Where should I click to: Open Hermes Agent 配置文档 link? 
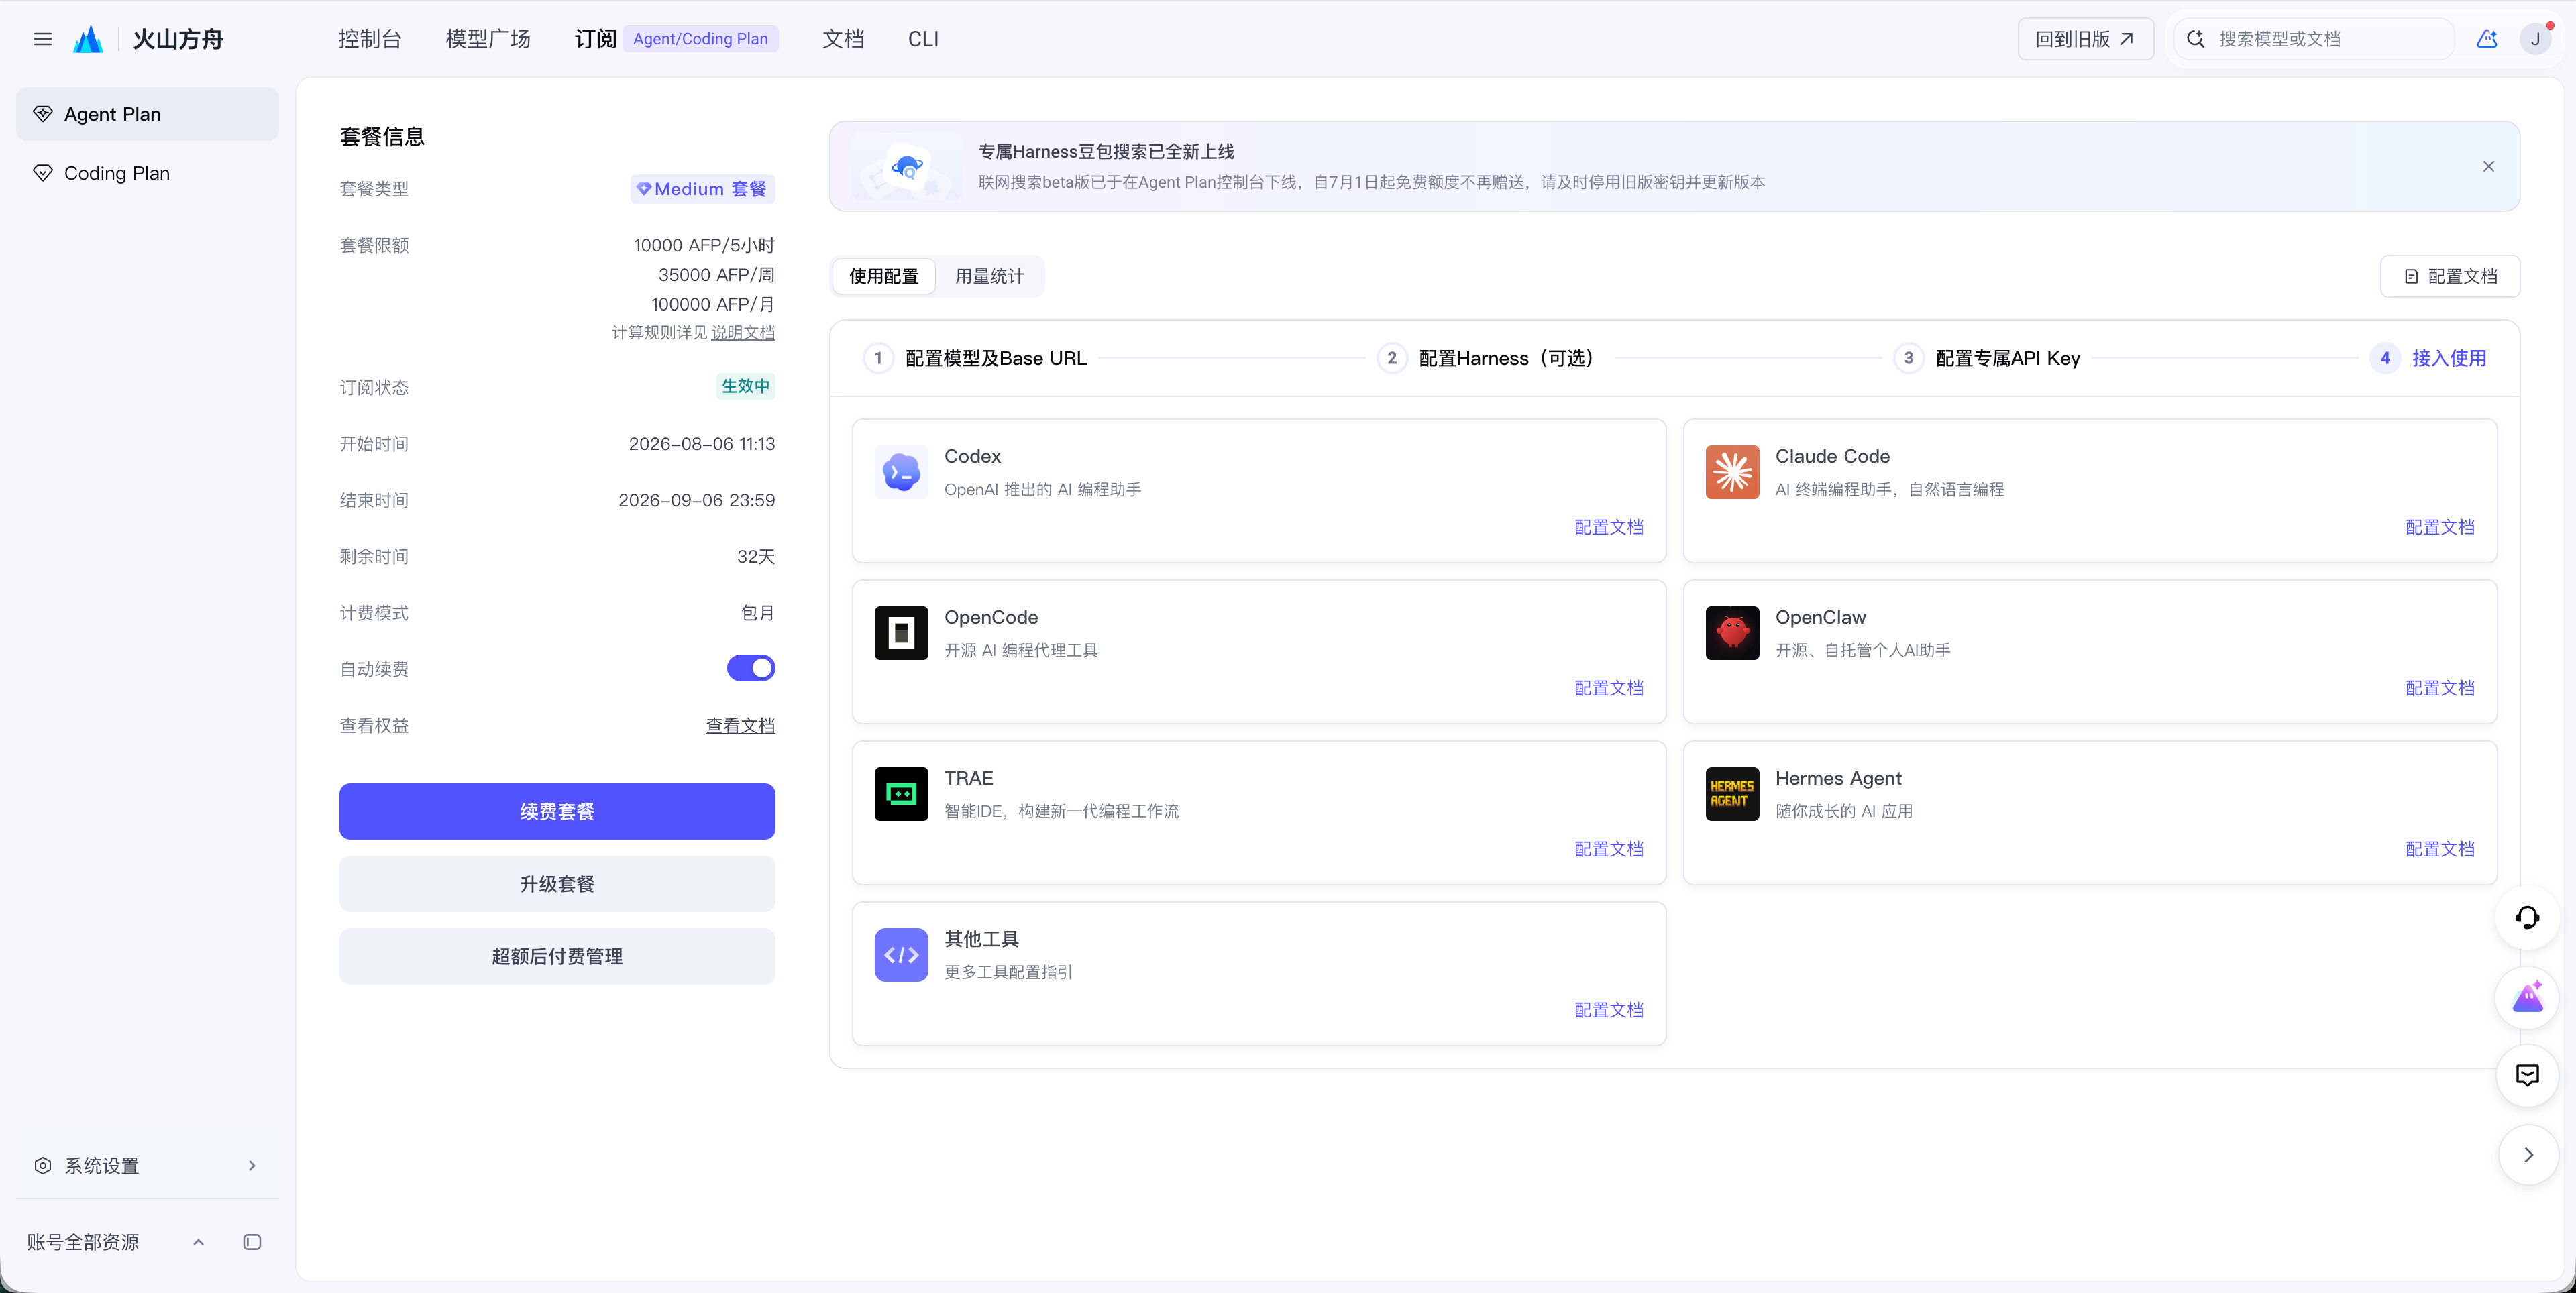tap(2439, 849)
